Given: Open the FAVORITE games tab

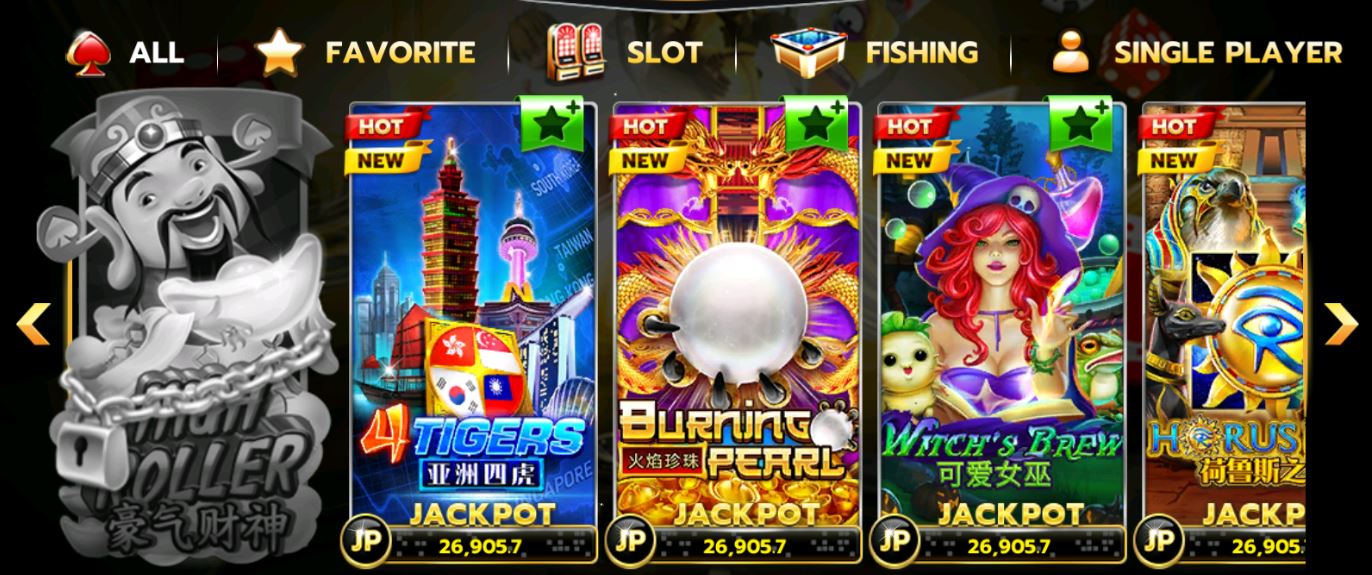Looking at the screenshot, I should [365, 52].
